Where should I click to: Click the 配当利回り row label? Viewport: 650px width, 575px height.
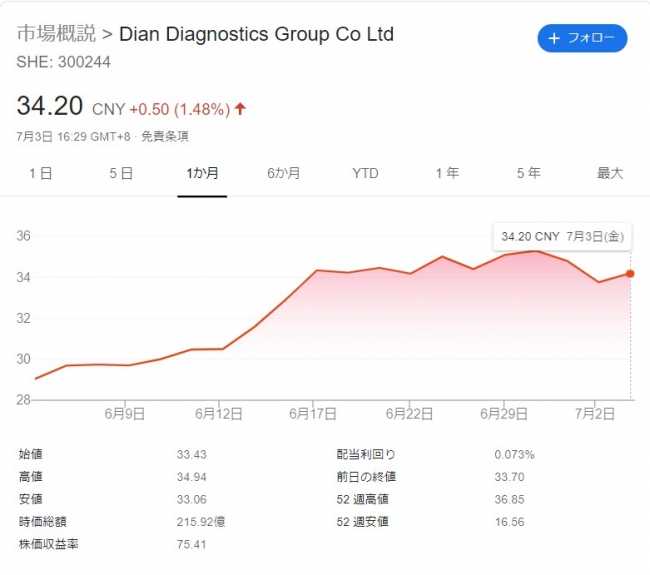click(366, 455)
